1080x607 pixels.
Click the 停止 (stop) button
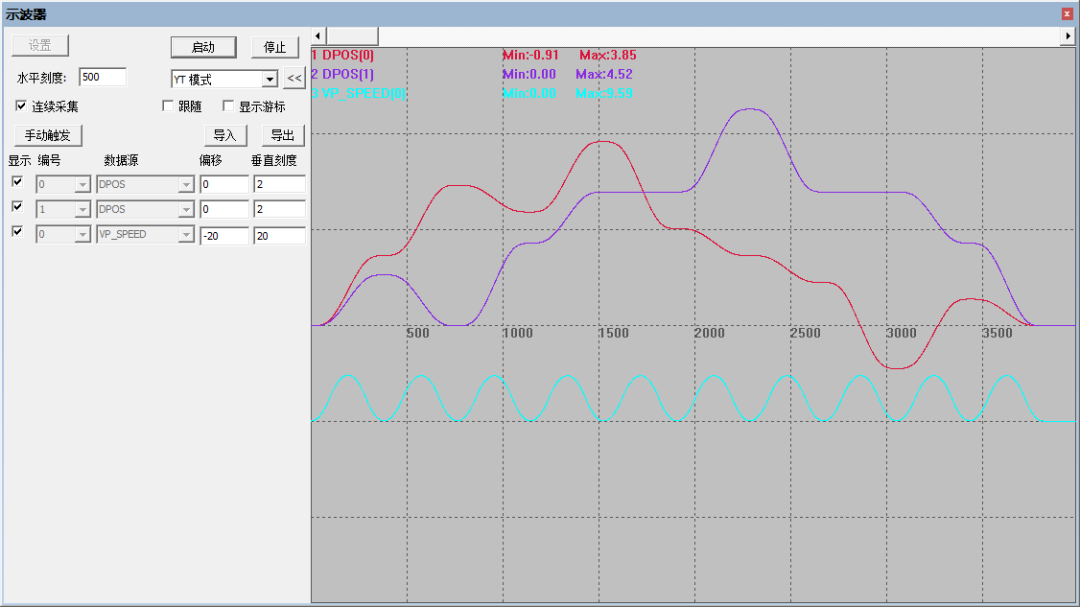click(x=274, y=47)
